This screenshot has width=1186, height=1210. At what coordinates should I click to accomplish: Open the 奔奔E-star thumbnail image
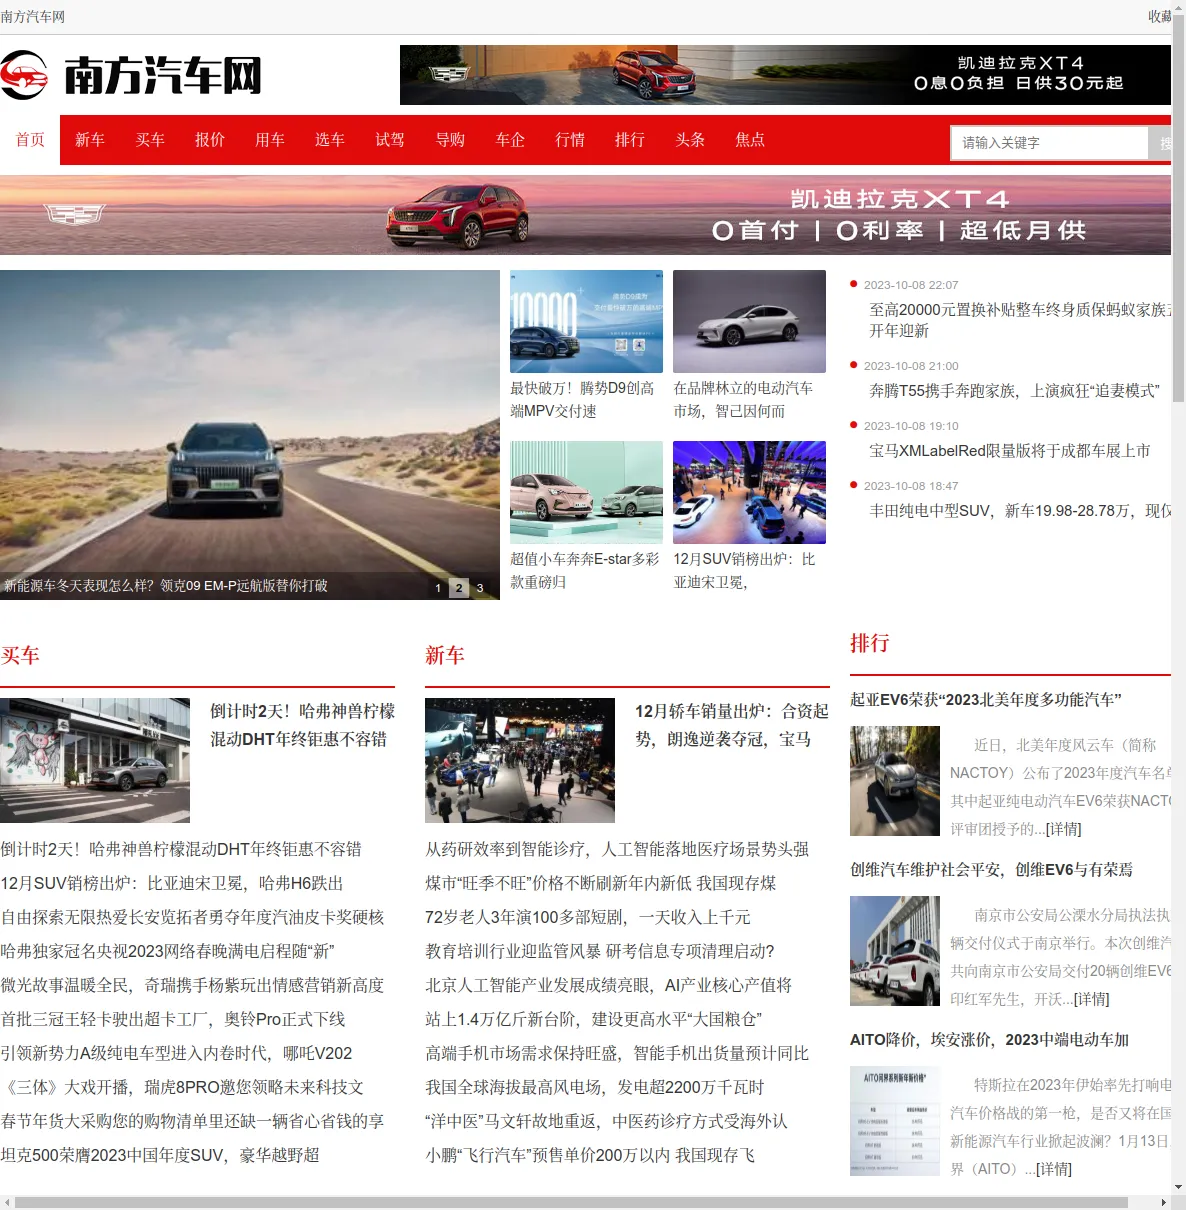pos(586,492)
